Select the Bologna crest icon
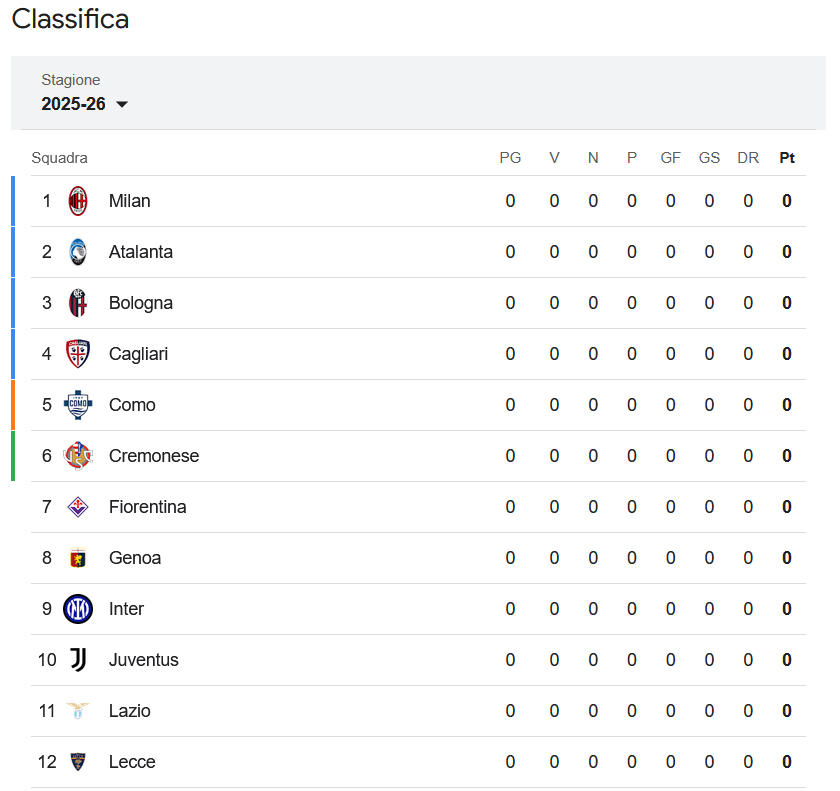 pos(78,303)
